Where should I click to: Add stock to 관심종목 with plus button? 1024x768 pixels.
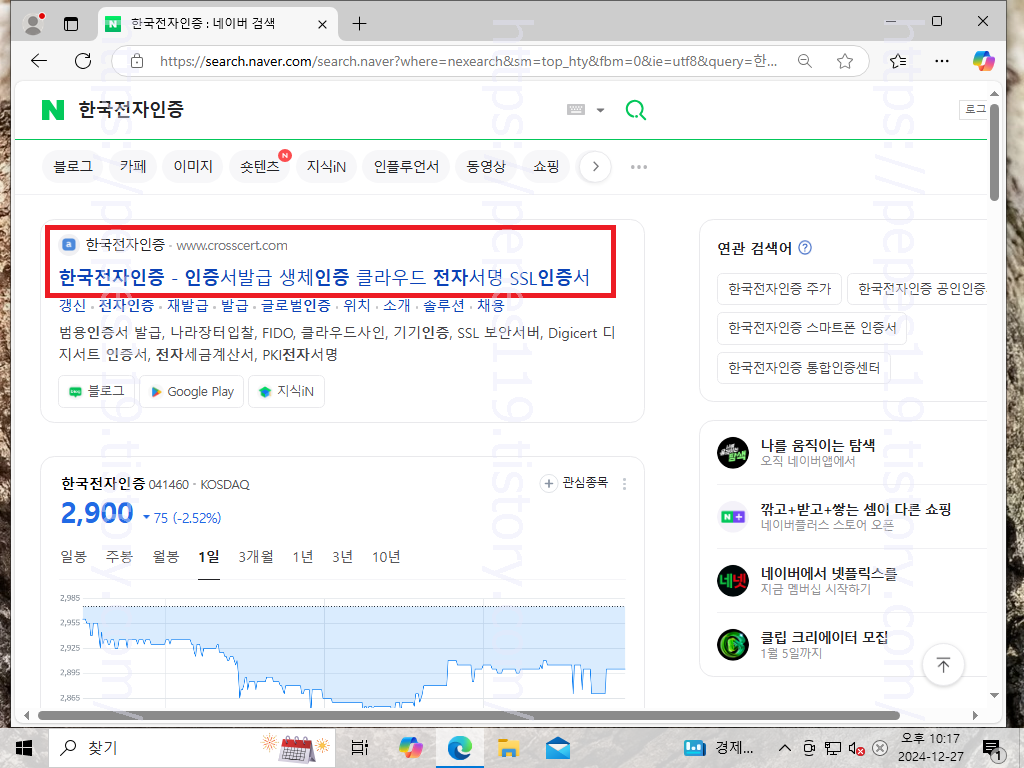(x=549, y=483)
